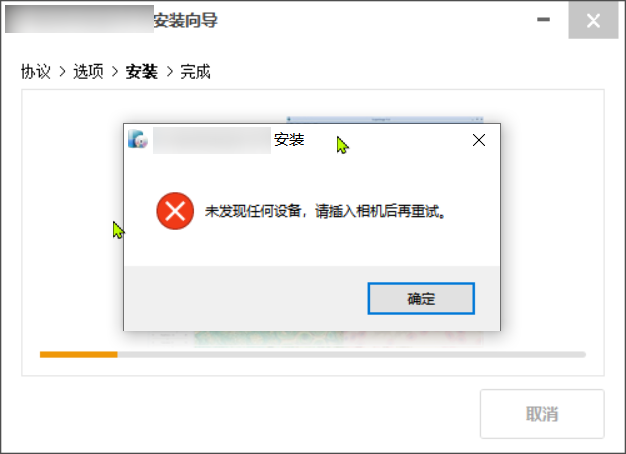Click the orange filled part of progress bar
Image resolution: width=626 pixels, height=454 pixels.
[79, 355]
